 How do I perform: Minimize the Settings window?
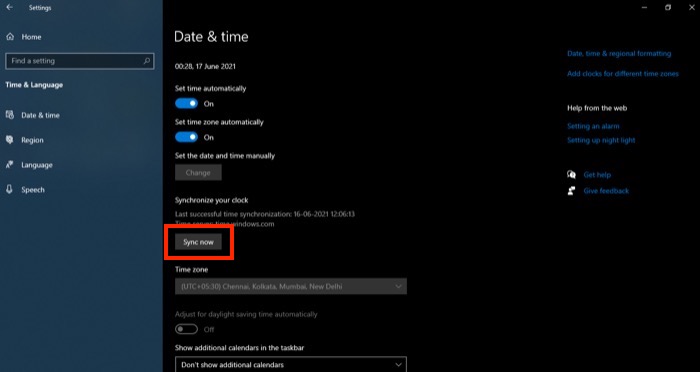(644, 8)
